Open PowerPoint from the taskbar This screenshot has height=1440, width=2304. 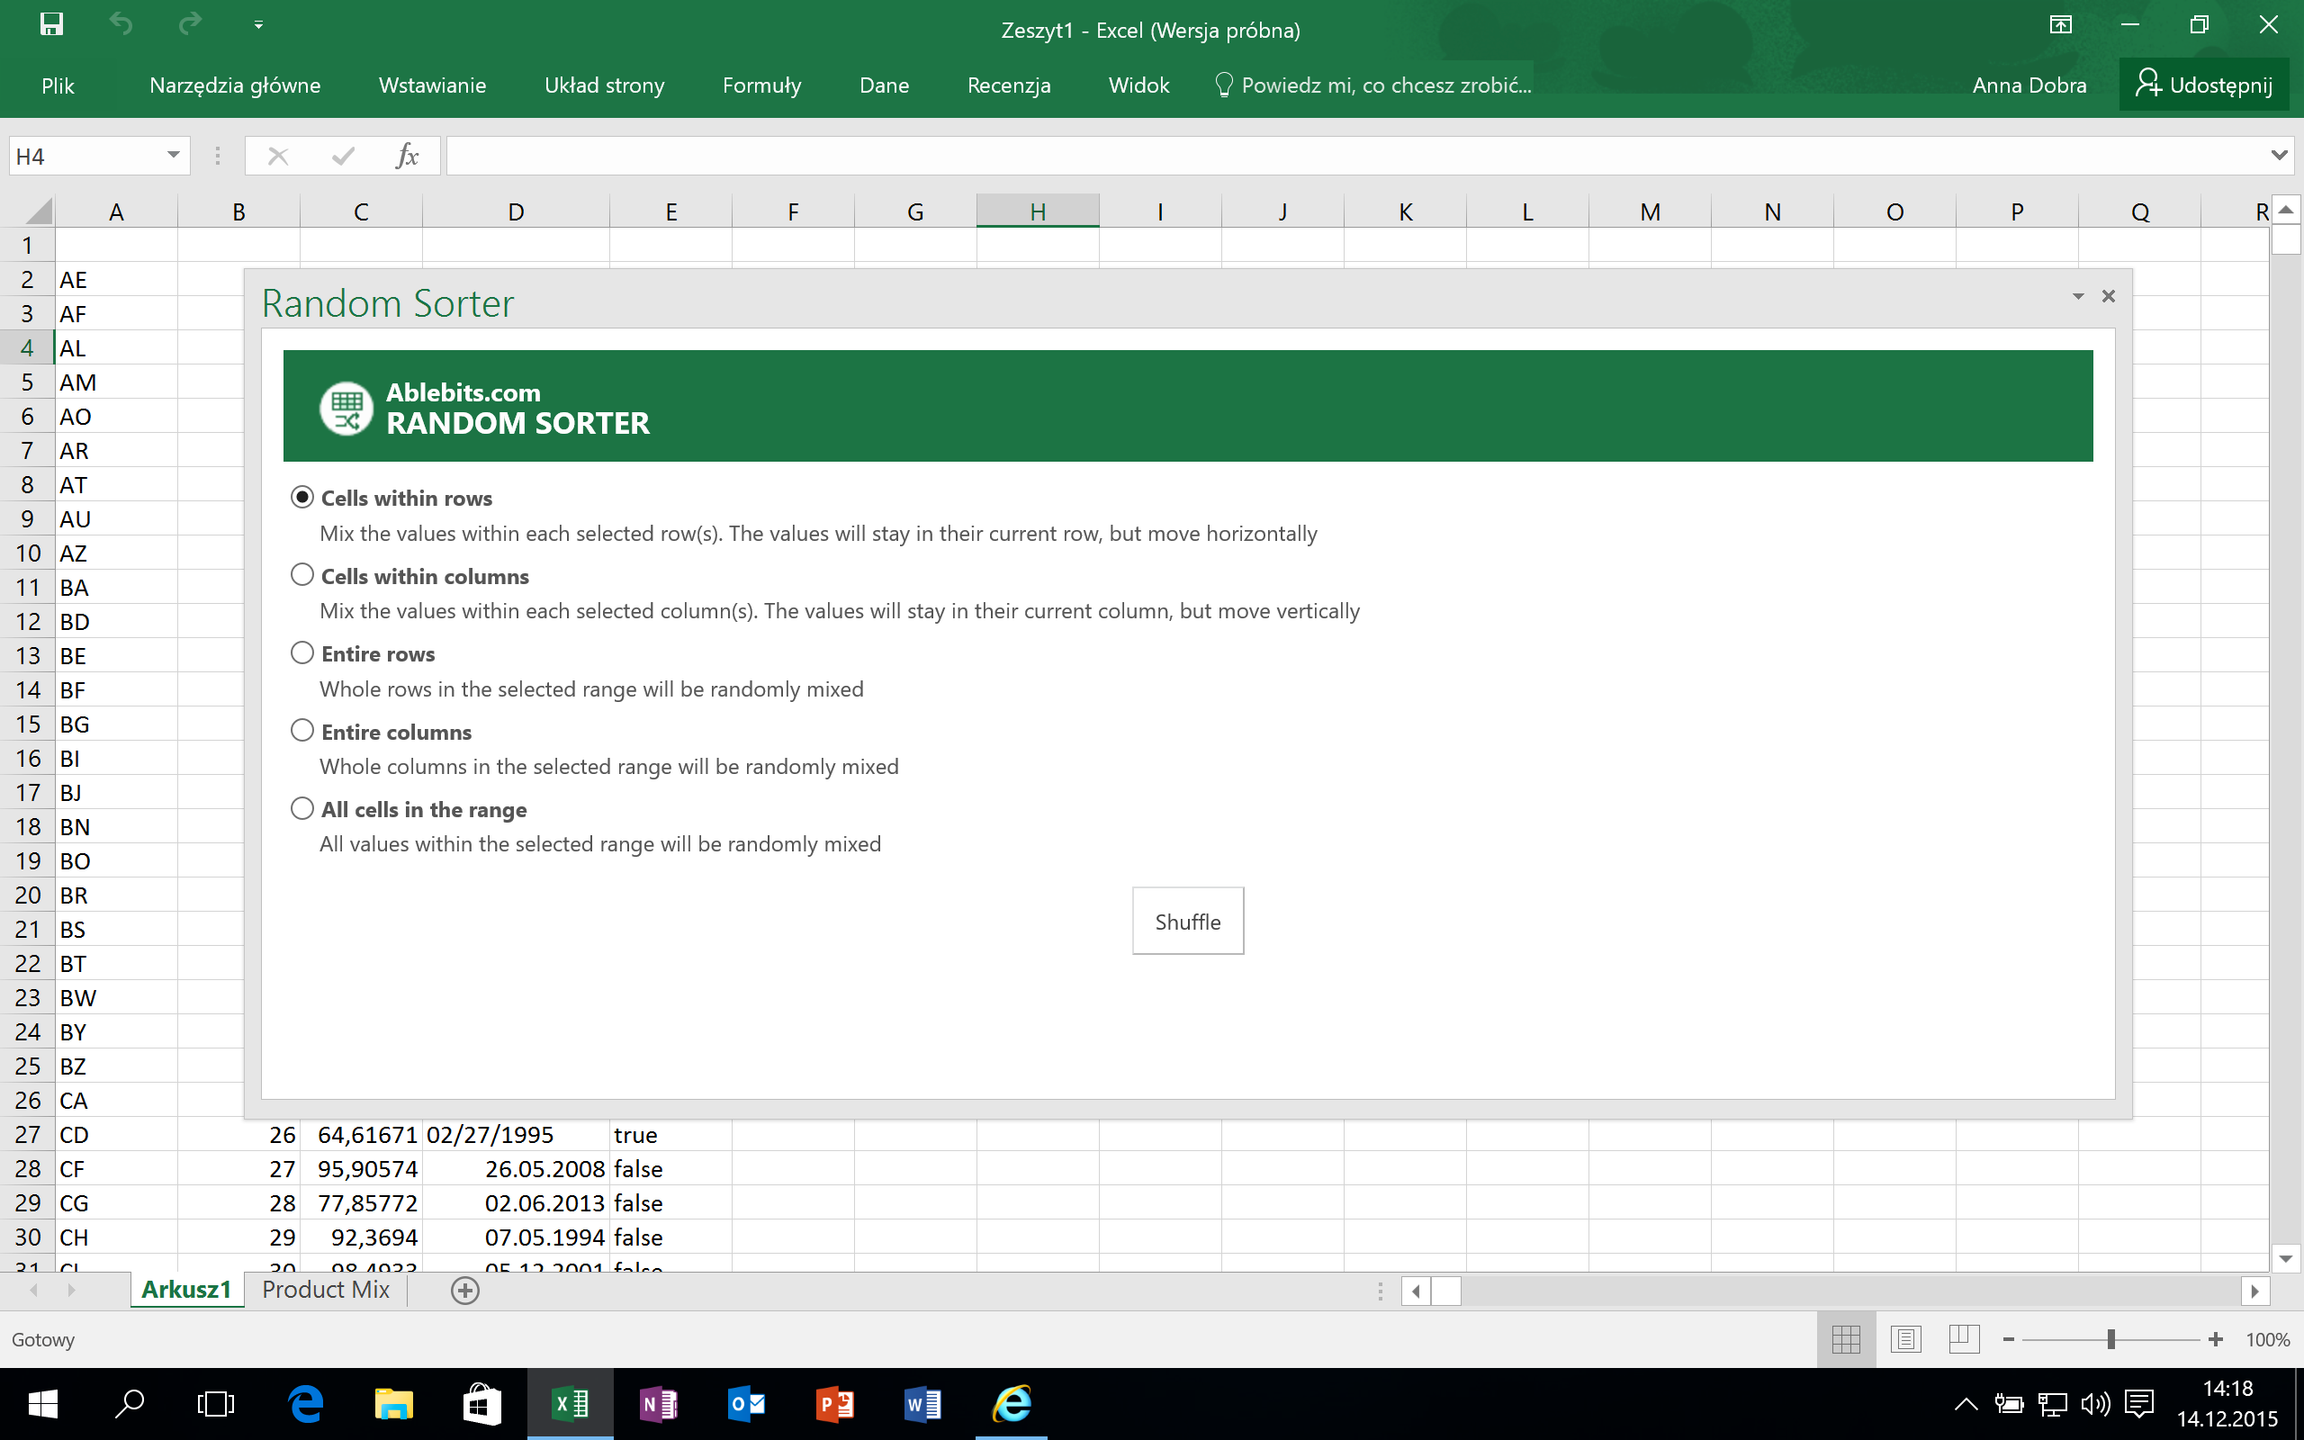[x=835, y=1405]
